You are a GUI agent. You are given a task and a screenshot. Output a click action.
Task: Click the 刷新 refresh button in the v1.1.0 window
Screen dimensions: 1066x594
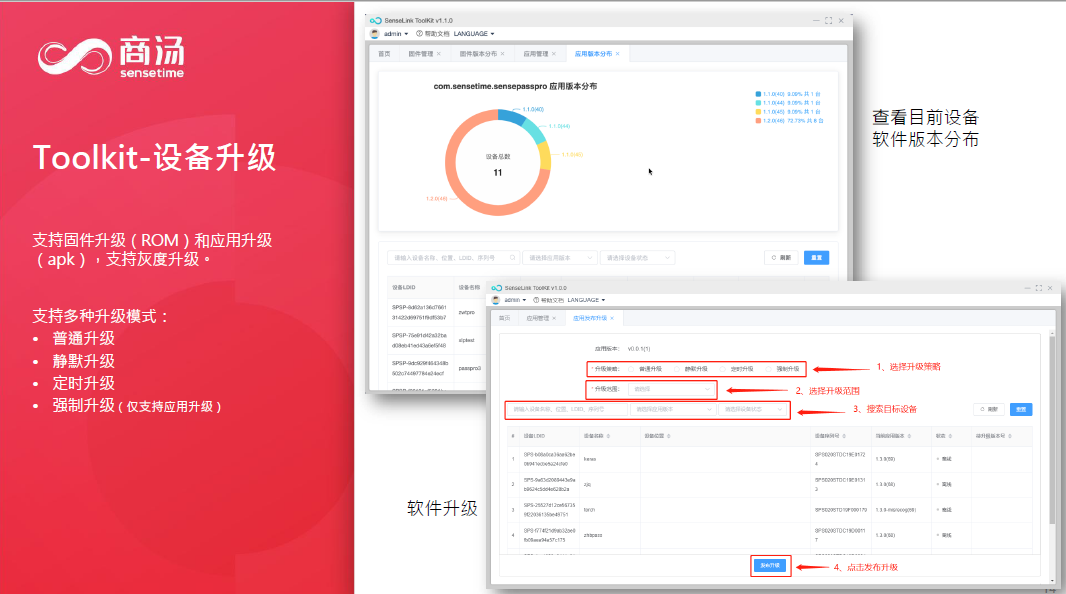point(781,258)
